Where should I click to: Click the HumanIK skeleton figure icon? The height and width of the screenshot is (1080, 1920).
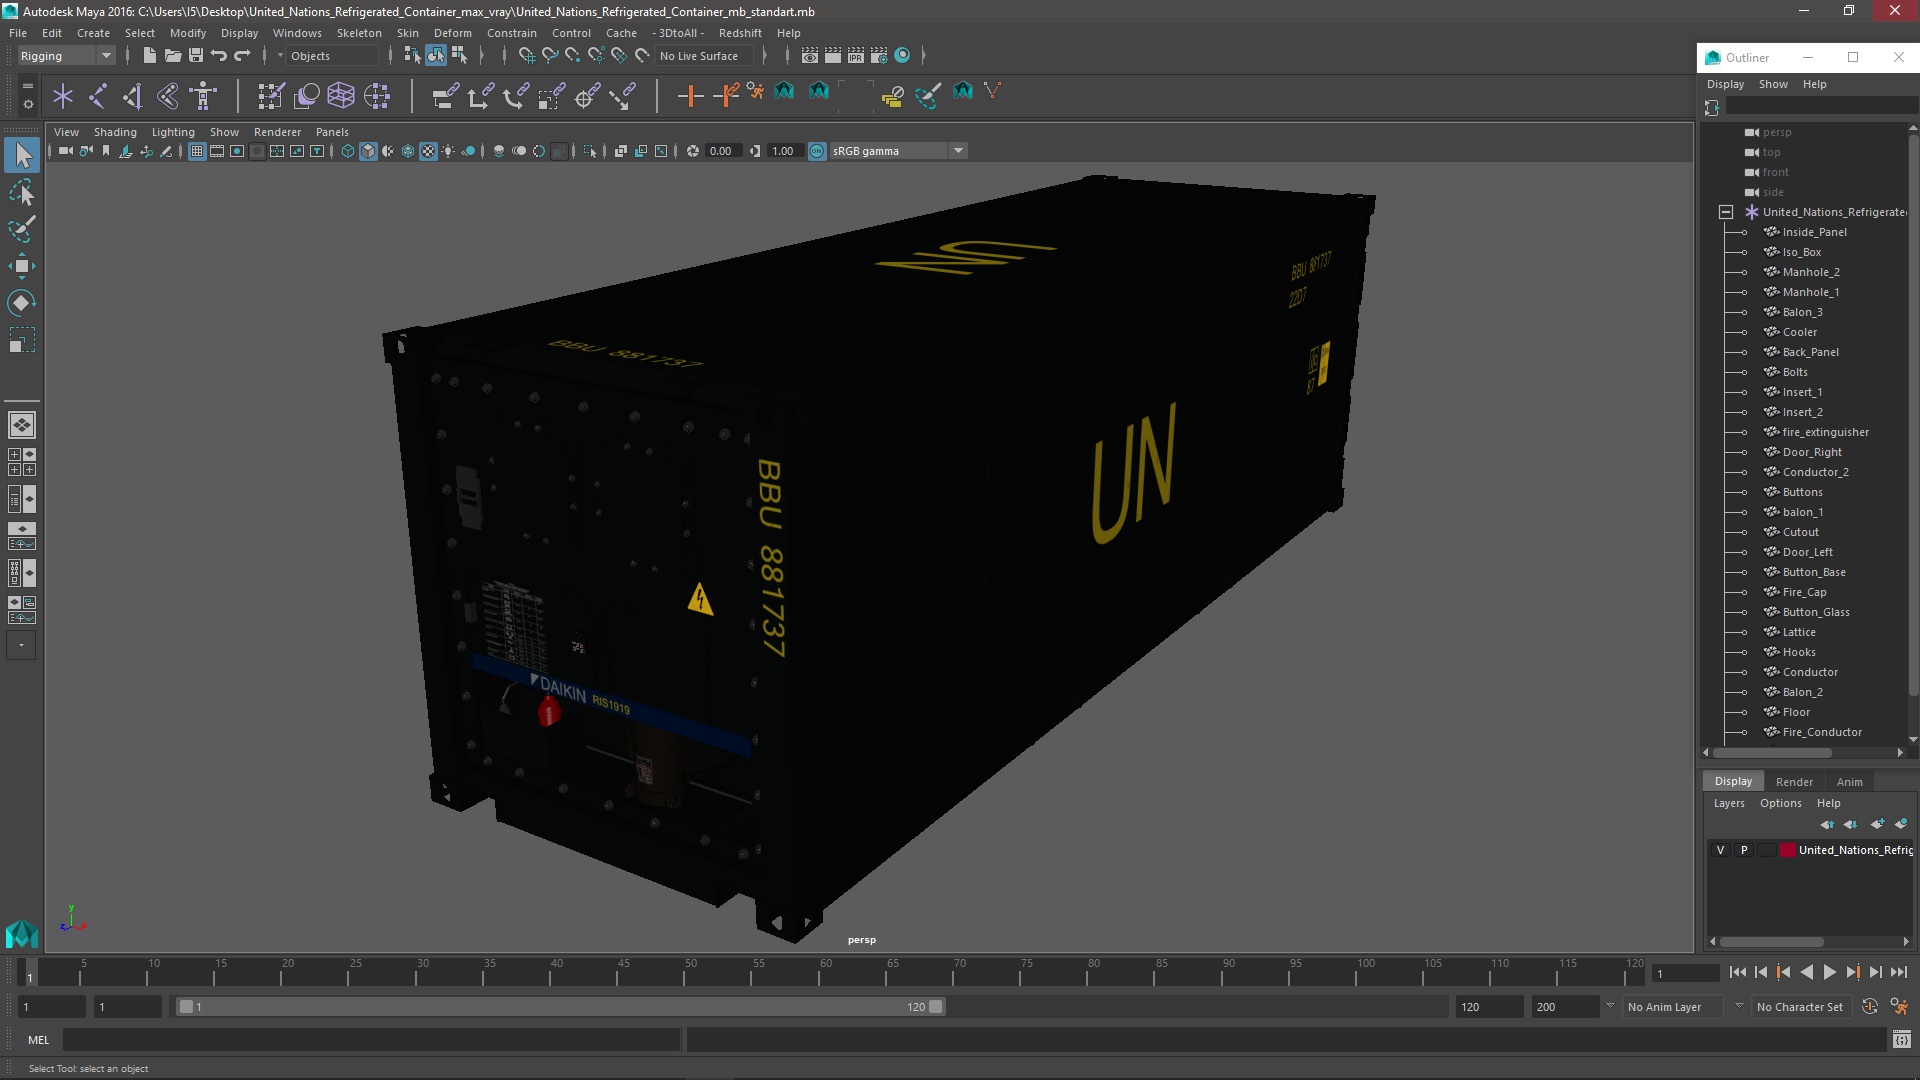pos(203,96)
